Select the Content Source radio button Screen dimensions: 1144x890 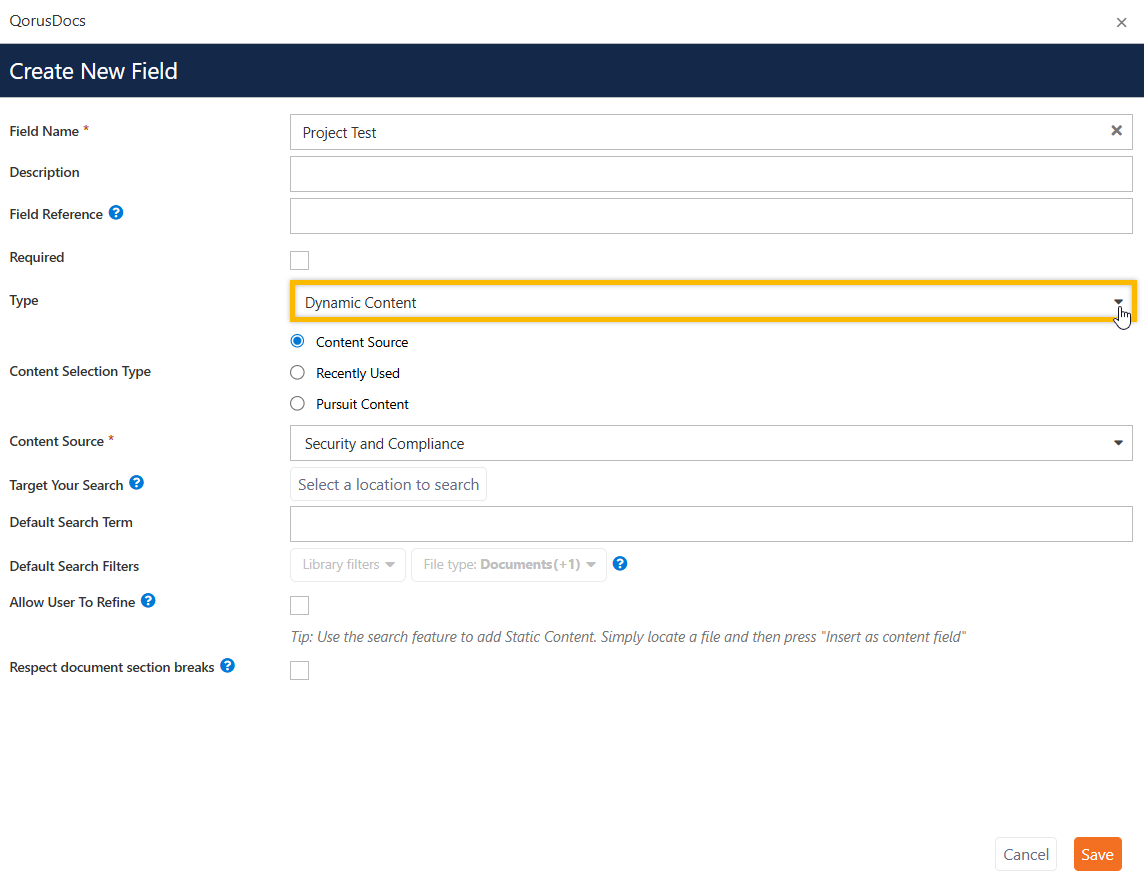tap(297, 342)
